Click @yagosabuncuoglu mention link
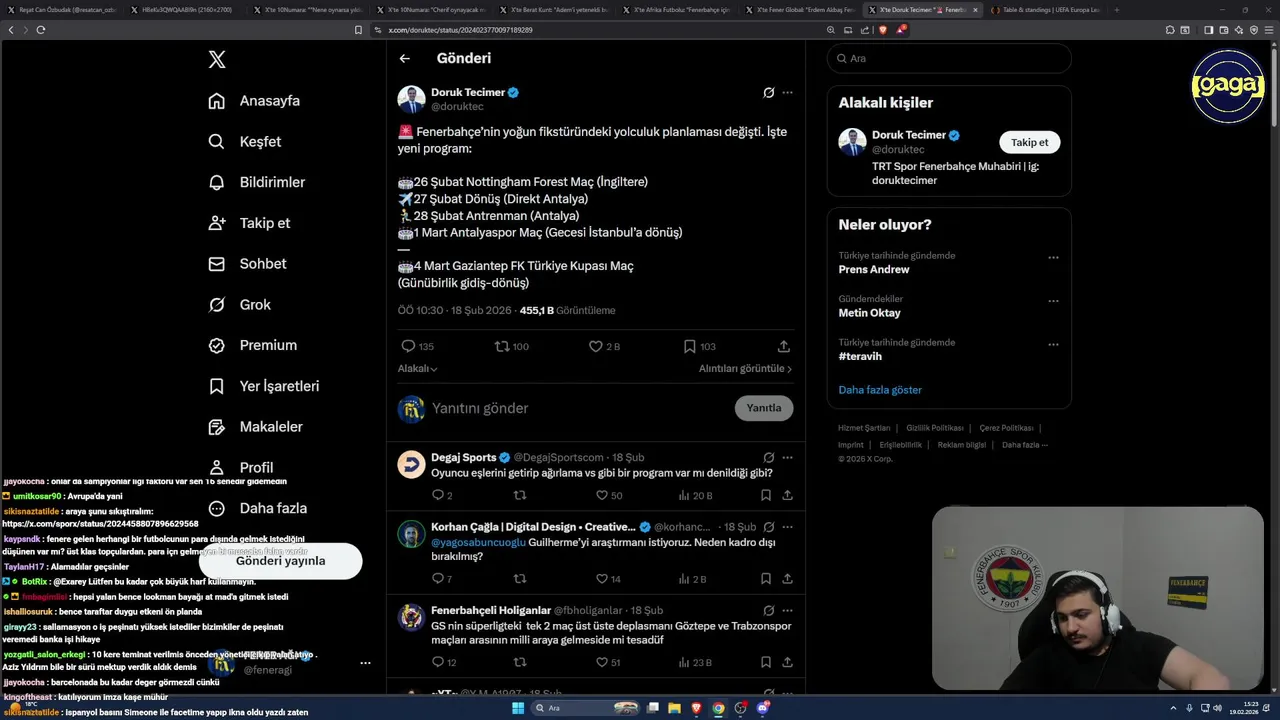 pos(478,542)
